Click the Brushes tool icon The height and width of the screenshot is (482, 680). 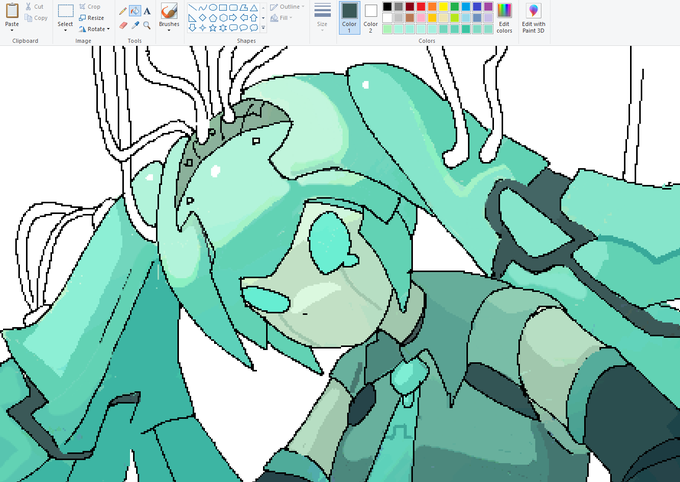tap(169, 11)
